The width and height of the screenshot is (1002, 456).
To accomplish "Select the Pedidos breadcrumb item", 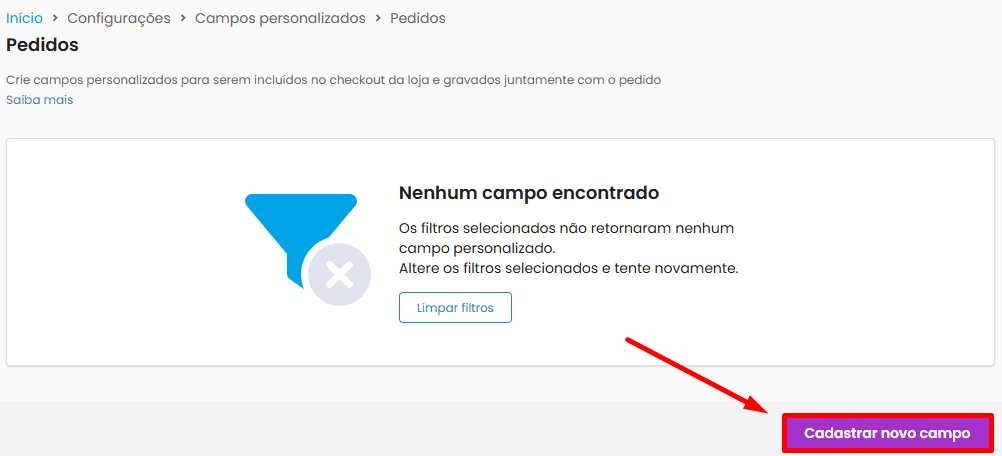I will (x=418, y=19).
